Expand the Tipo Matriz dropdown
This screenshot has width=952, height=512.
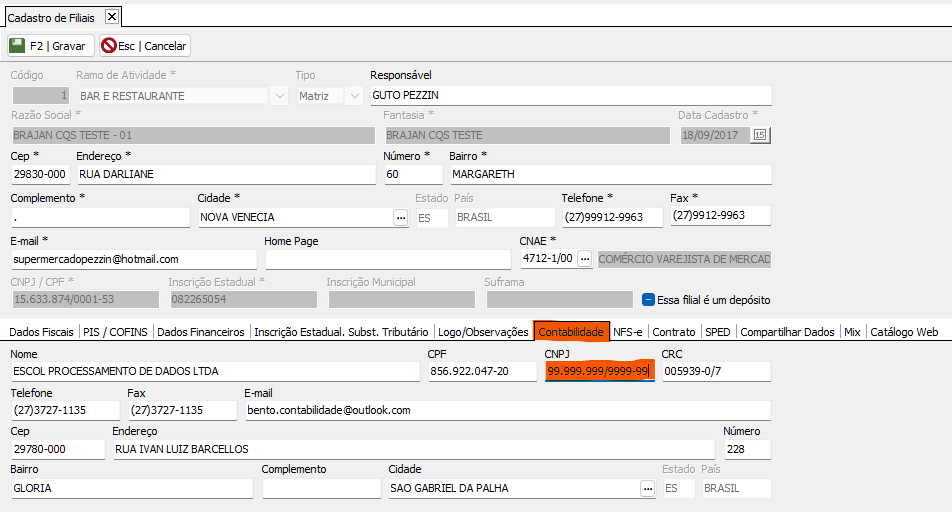pyautogui.click(x=353, y=96)
